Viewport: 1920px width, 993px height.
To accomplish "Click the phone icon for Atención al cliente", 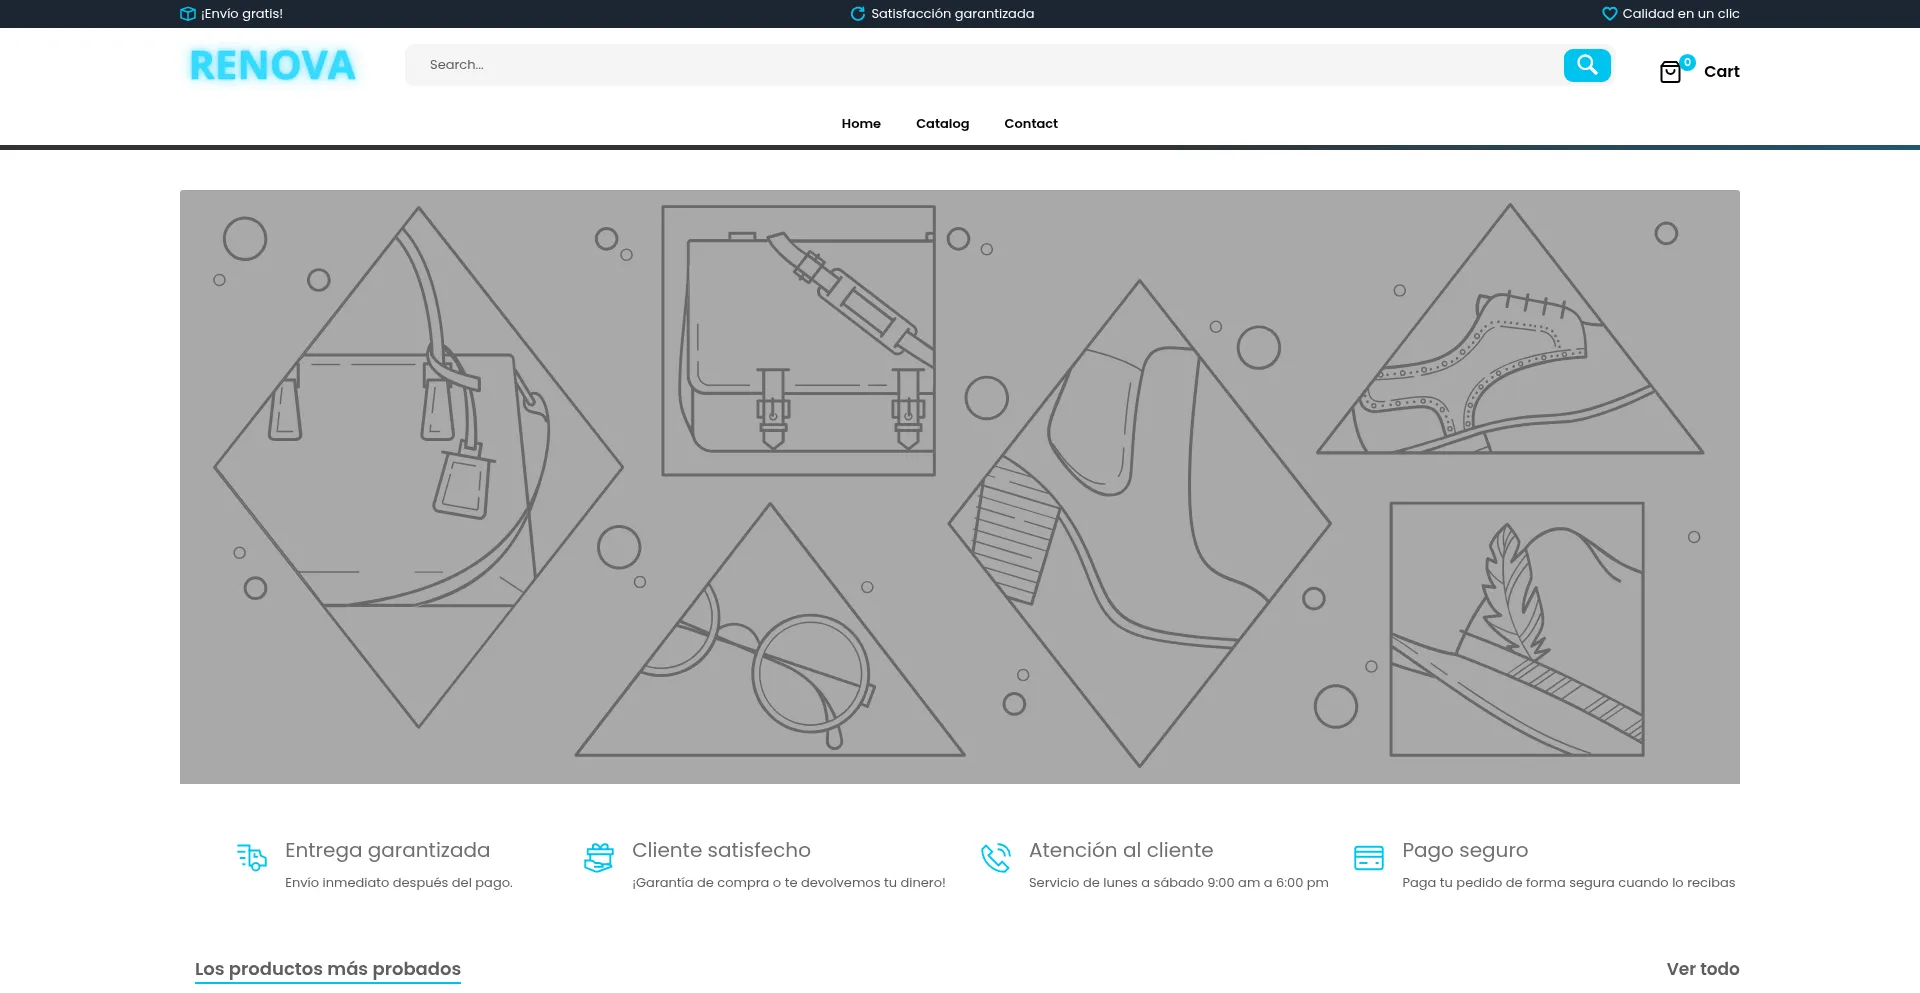I will click(x=995, y=857).
